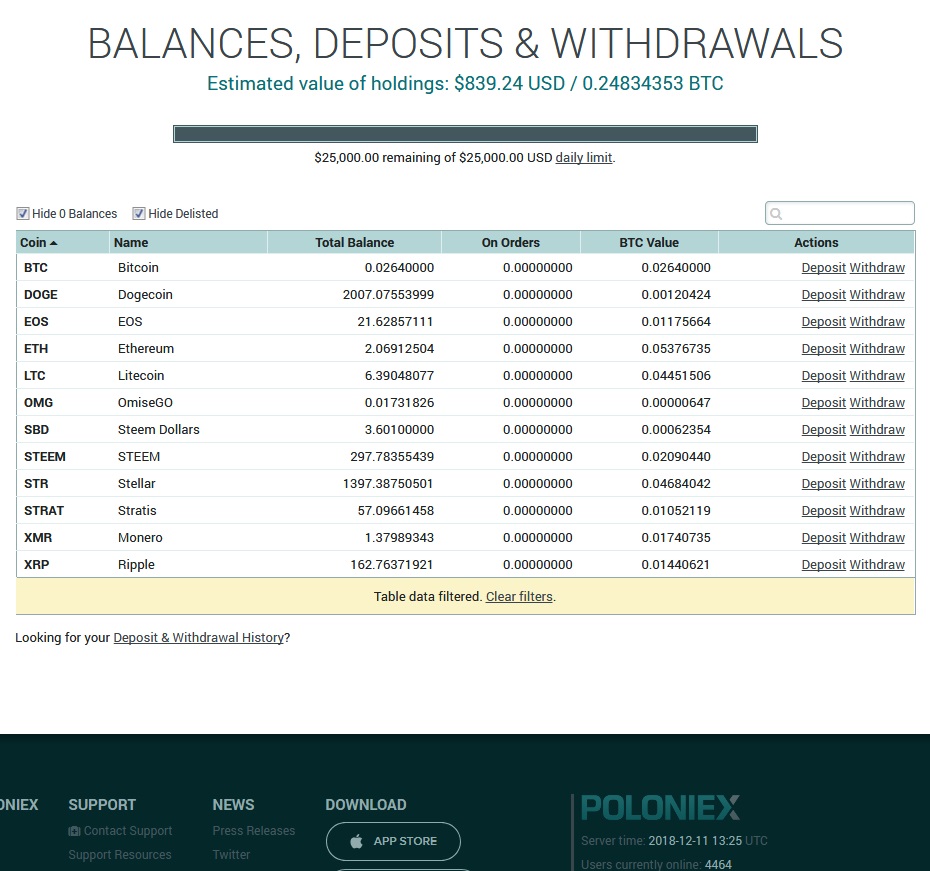The height and width of the screenshot is (871, 930).
Task: Click STEEM total balance 297.78355439
Action: coord(392,457)
